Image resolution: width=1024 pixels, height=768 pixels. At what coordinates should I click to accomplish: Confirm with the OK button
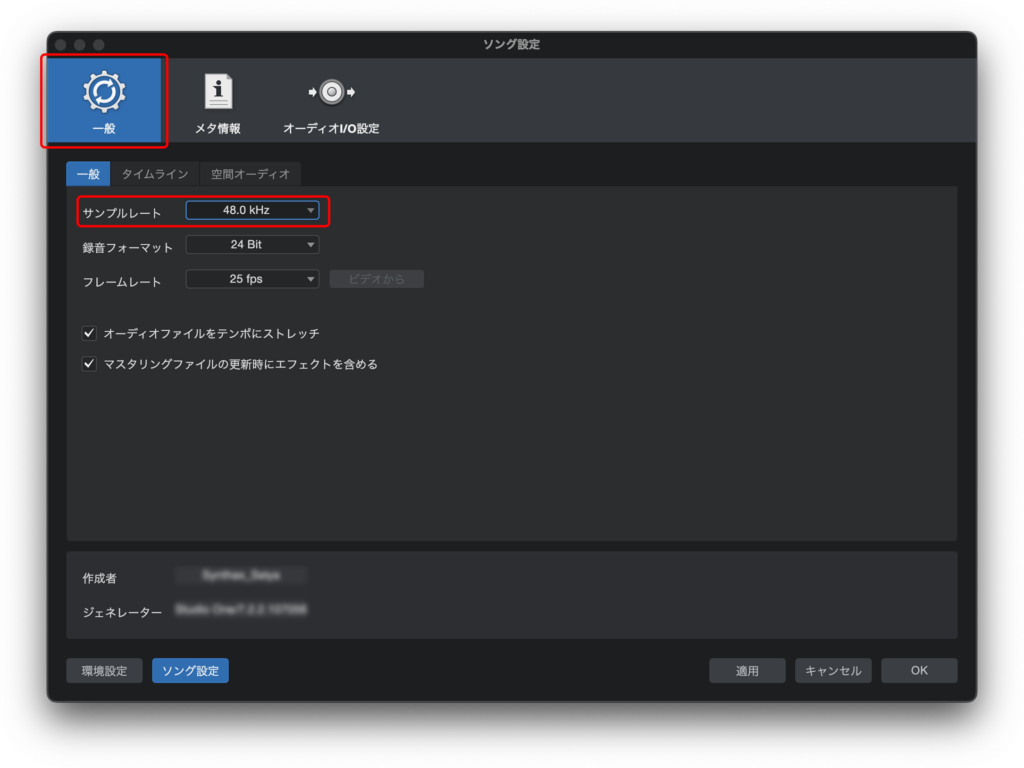(x=919, y=671)
